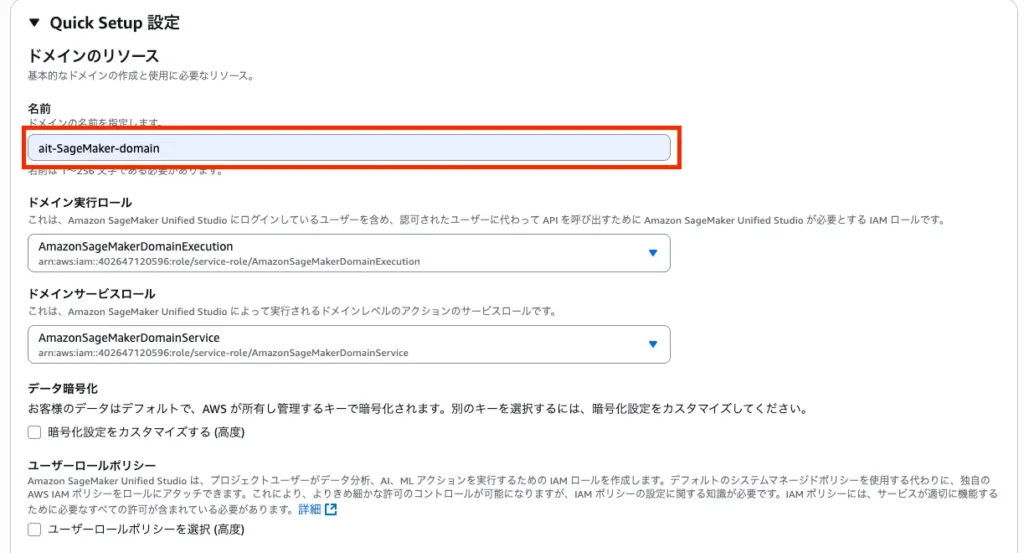The height and width of the screenshot is (553, 1024).
Task: Open the ドメイン実行ロール dropdown
Action: click(x=348, y=253)
